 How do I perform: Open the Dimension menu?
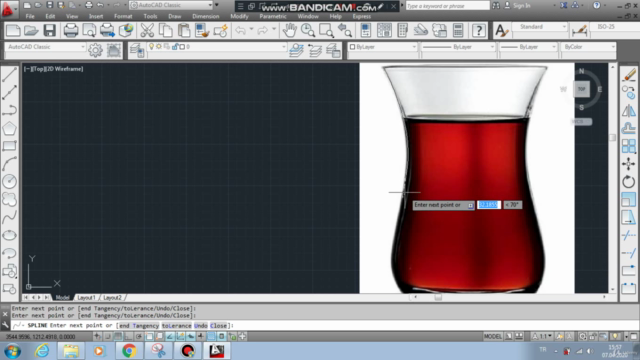coord(206,16)
